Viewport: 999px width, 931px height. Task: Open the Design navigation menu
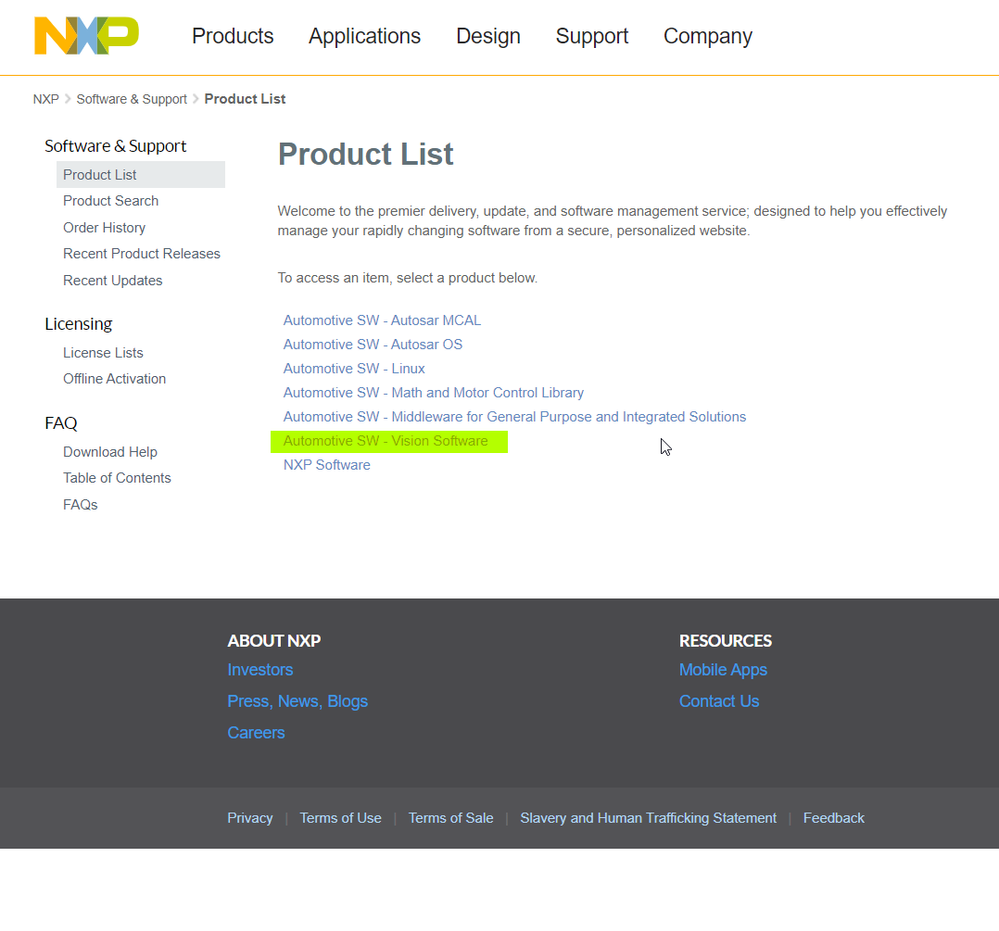(488, 36)
